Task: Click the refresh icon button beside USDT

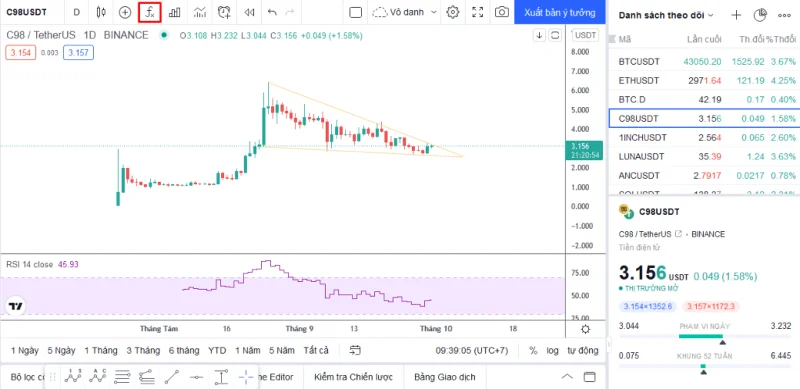Action: (555, 35)
